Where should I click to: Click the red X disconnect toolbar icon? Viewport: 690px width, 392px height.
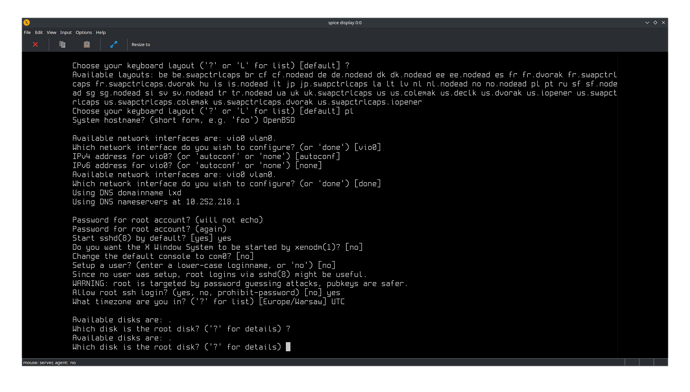point(35,44)
